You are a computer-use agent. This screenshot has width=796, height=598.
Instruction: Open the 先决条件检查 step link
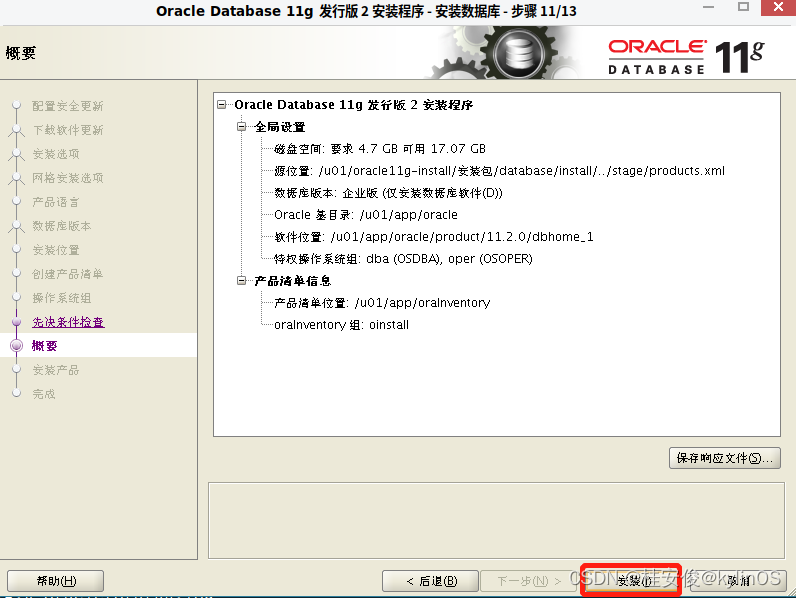point(68,322)
